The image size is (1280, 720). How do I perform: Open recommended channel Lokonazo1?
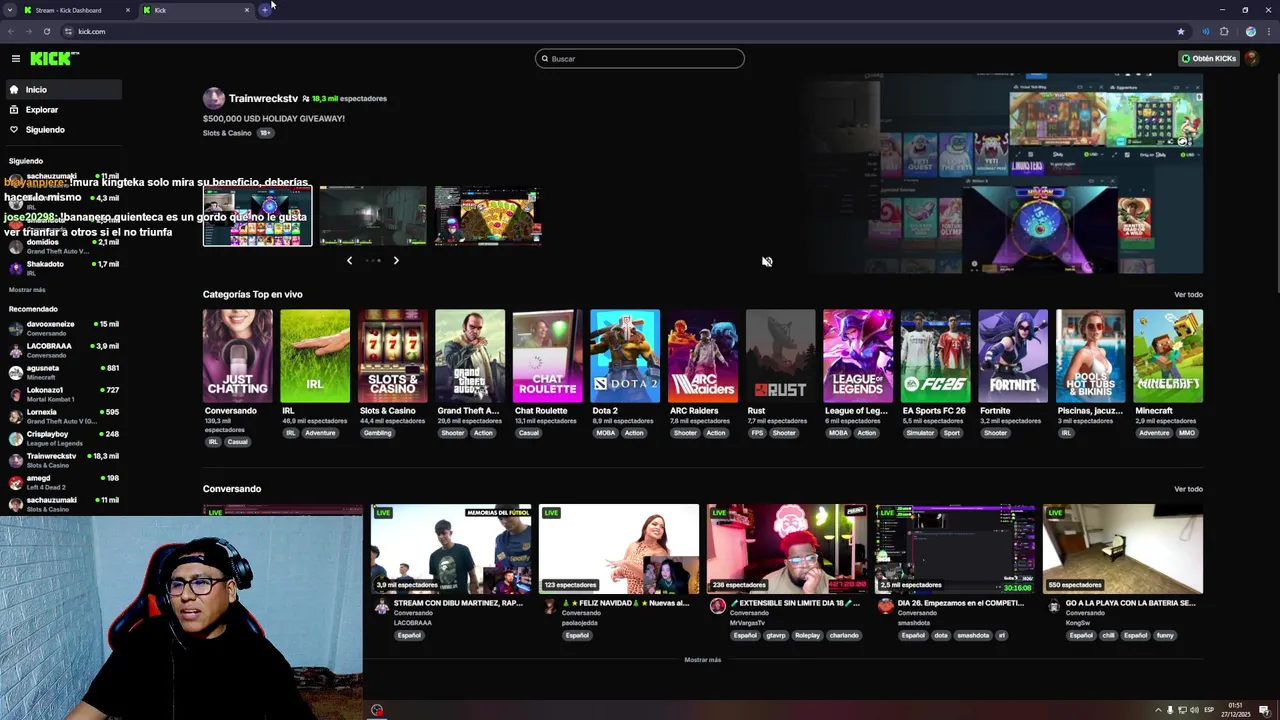pyautogui.click(x=62, y=394)
